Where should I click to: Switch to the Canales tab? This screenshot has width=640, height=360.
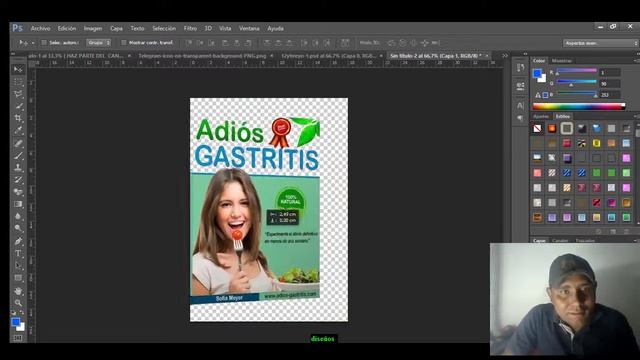(x=560, y=240)
